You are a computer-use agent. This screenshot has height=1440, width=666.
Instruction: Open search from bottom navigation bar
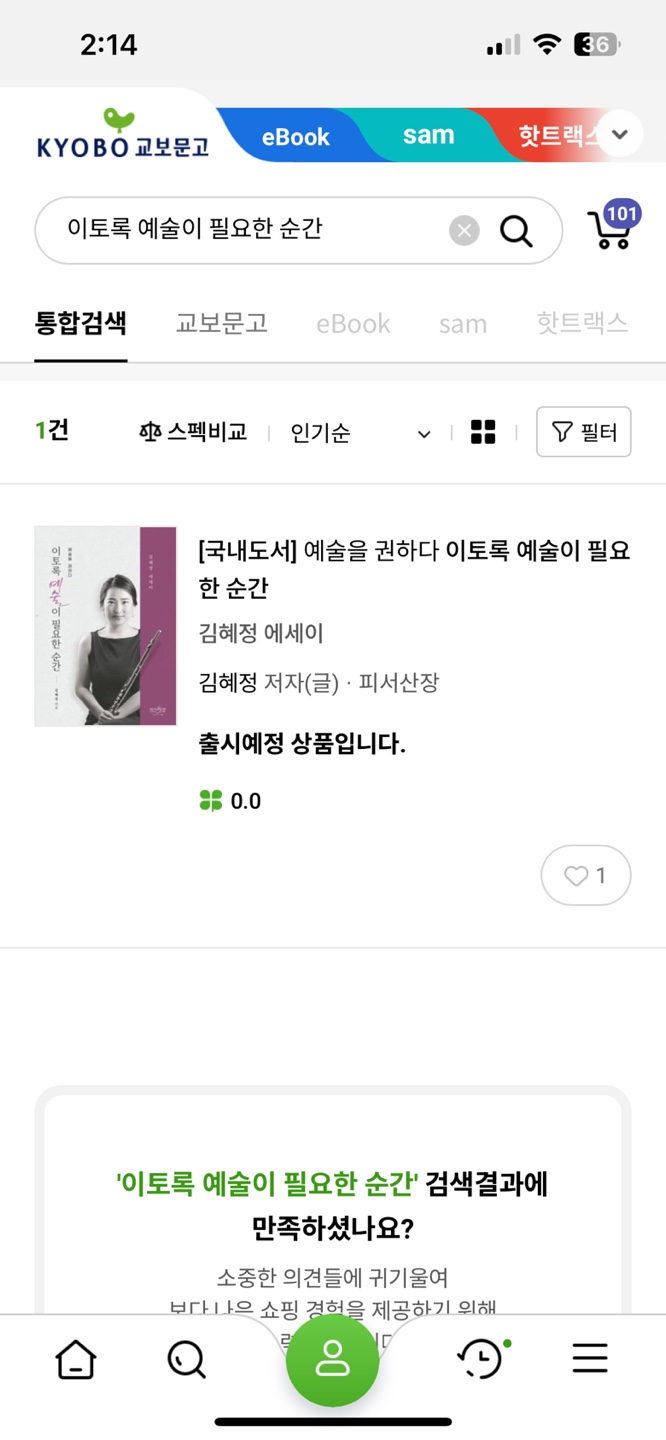pyautogui.click(x=186, y=1359)
